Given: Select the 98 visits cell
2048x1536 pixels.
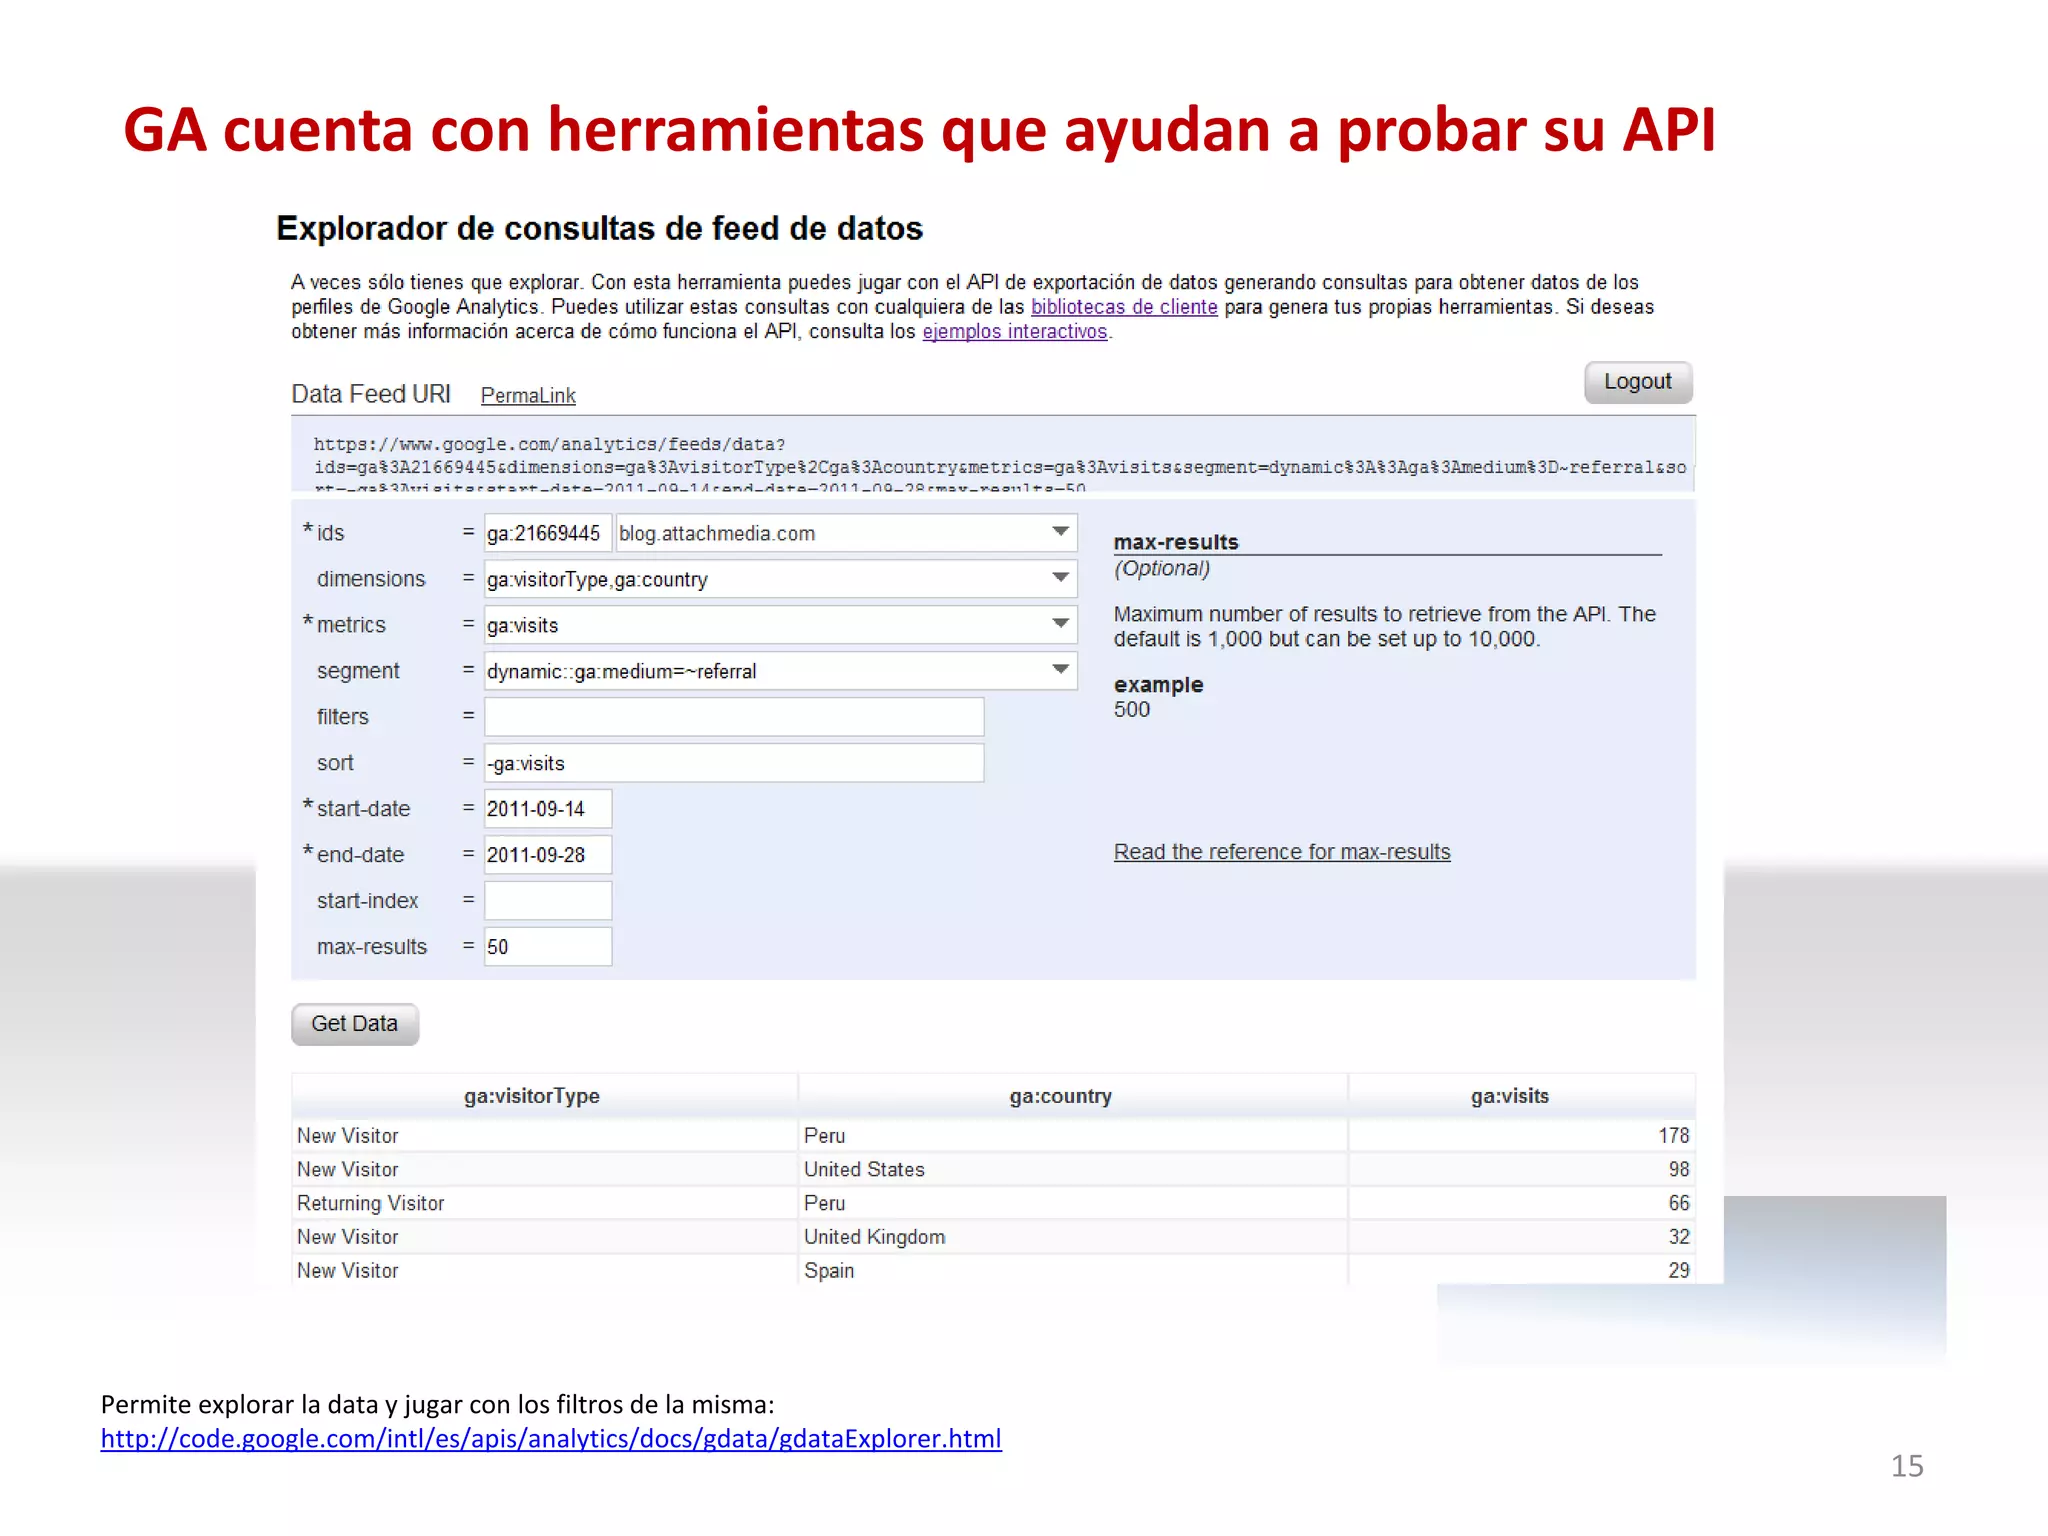Looking at the screenshot, I should [x=1522, y=1169].
